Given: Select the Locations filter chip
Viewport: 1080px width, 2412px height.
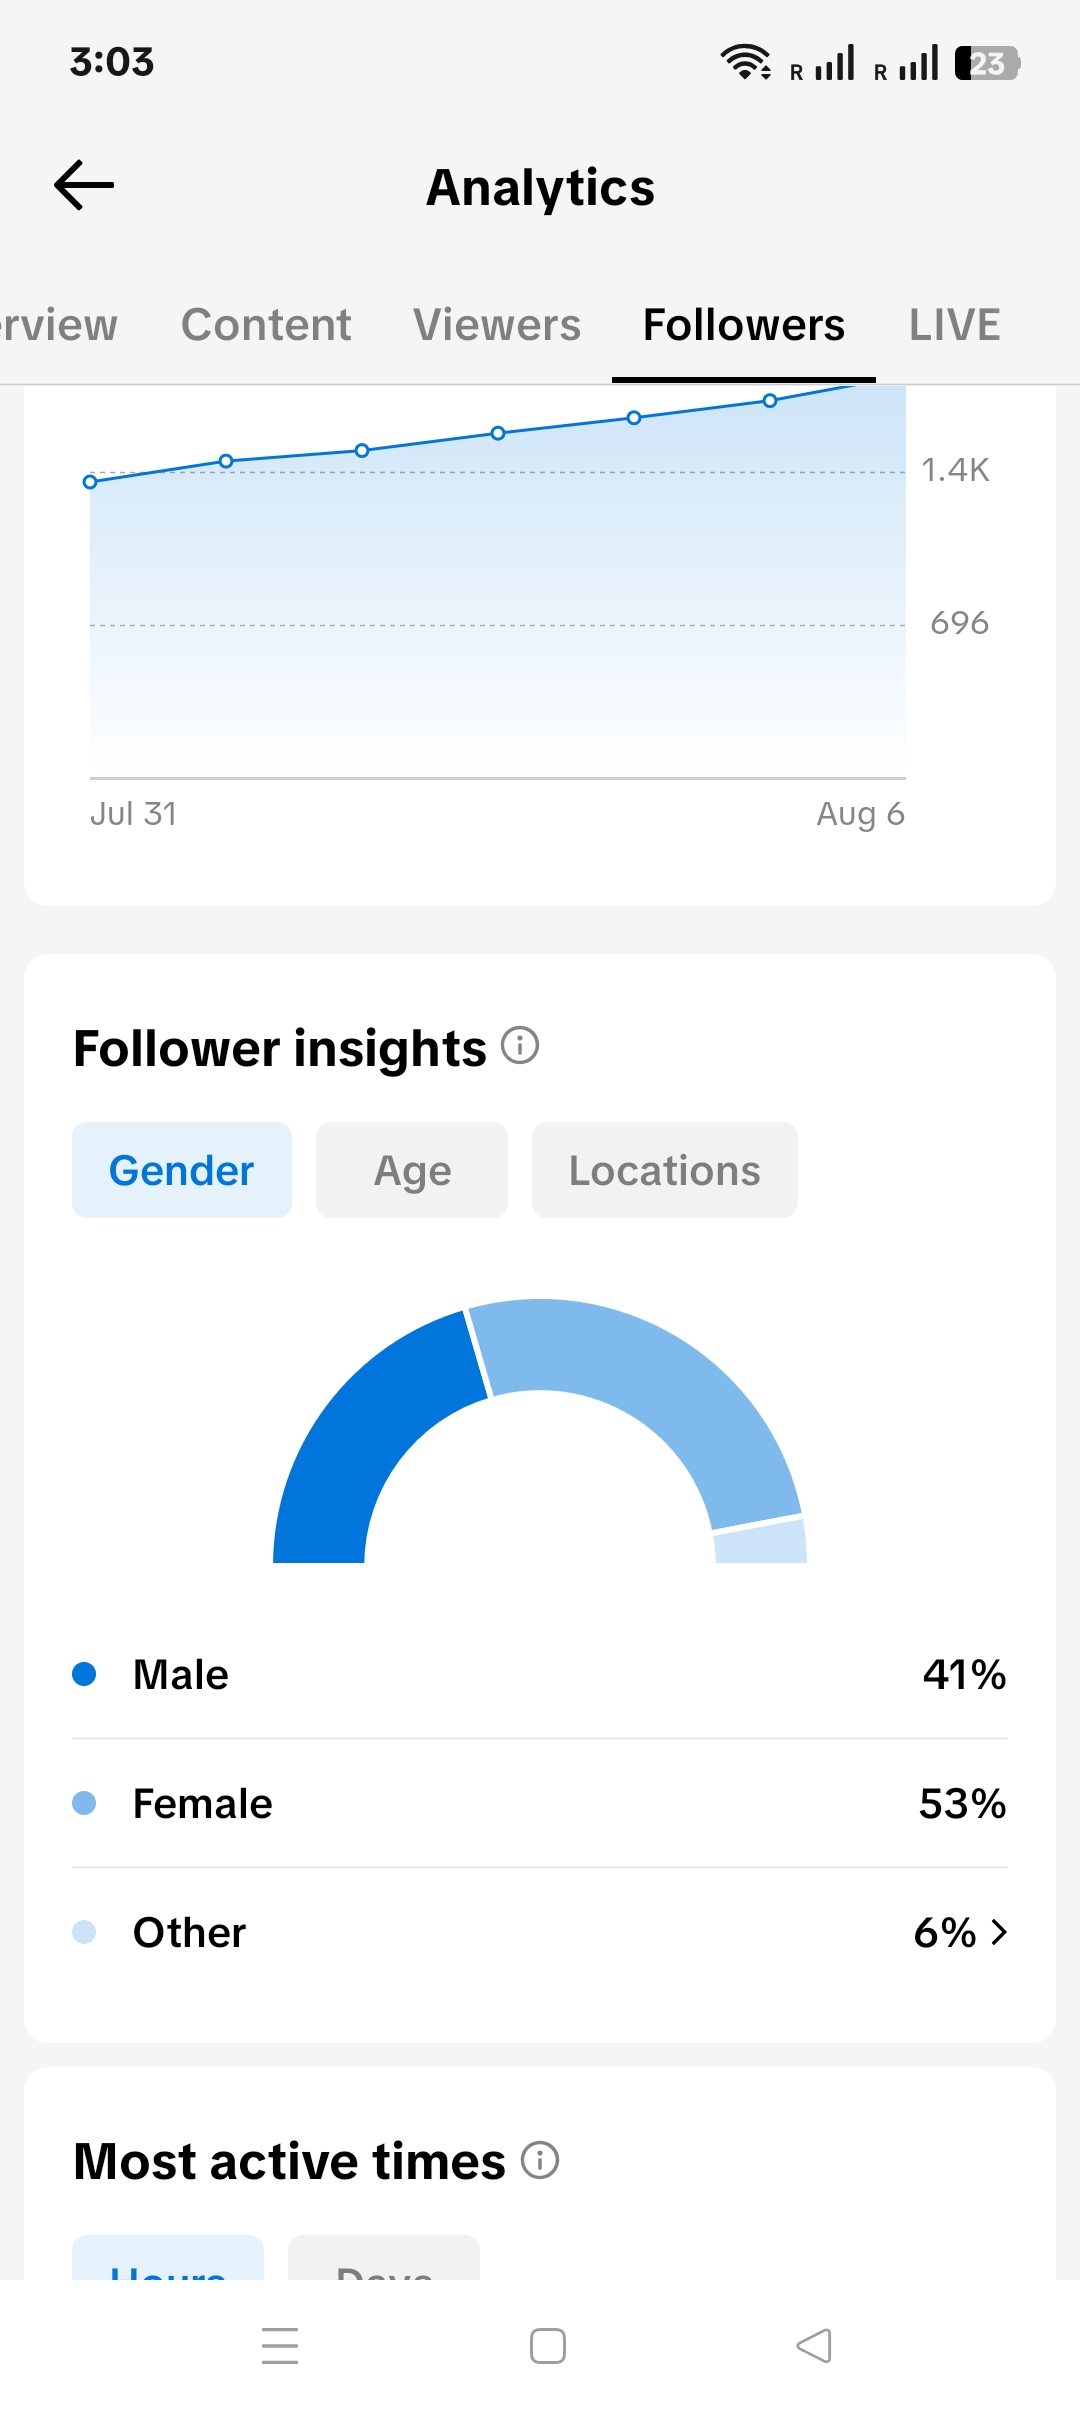Looking at the screenshot, I should point(665,1170).
